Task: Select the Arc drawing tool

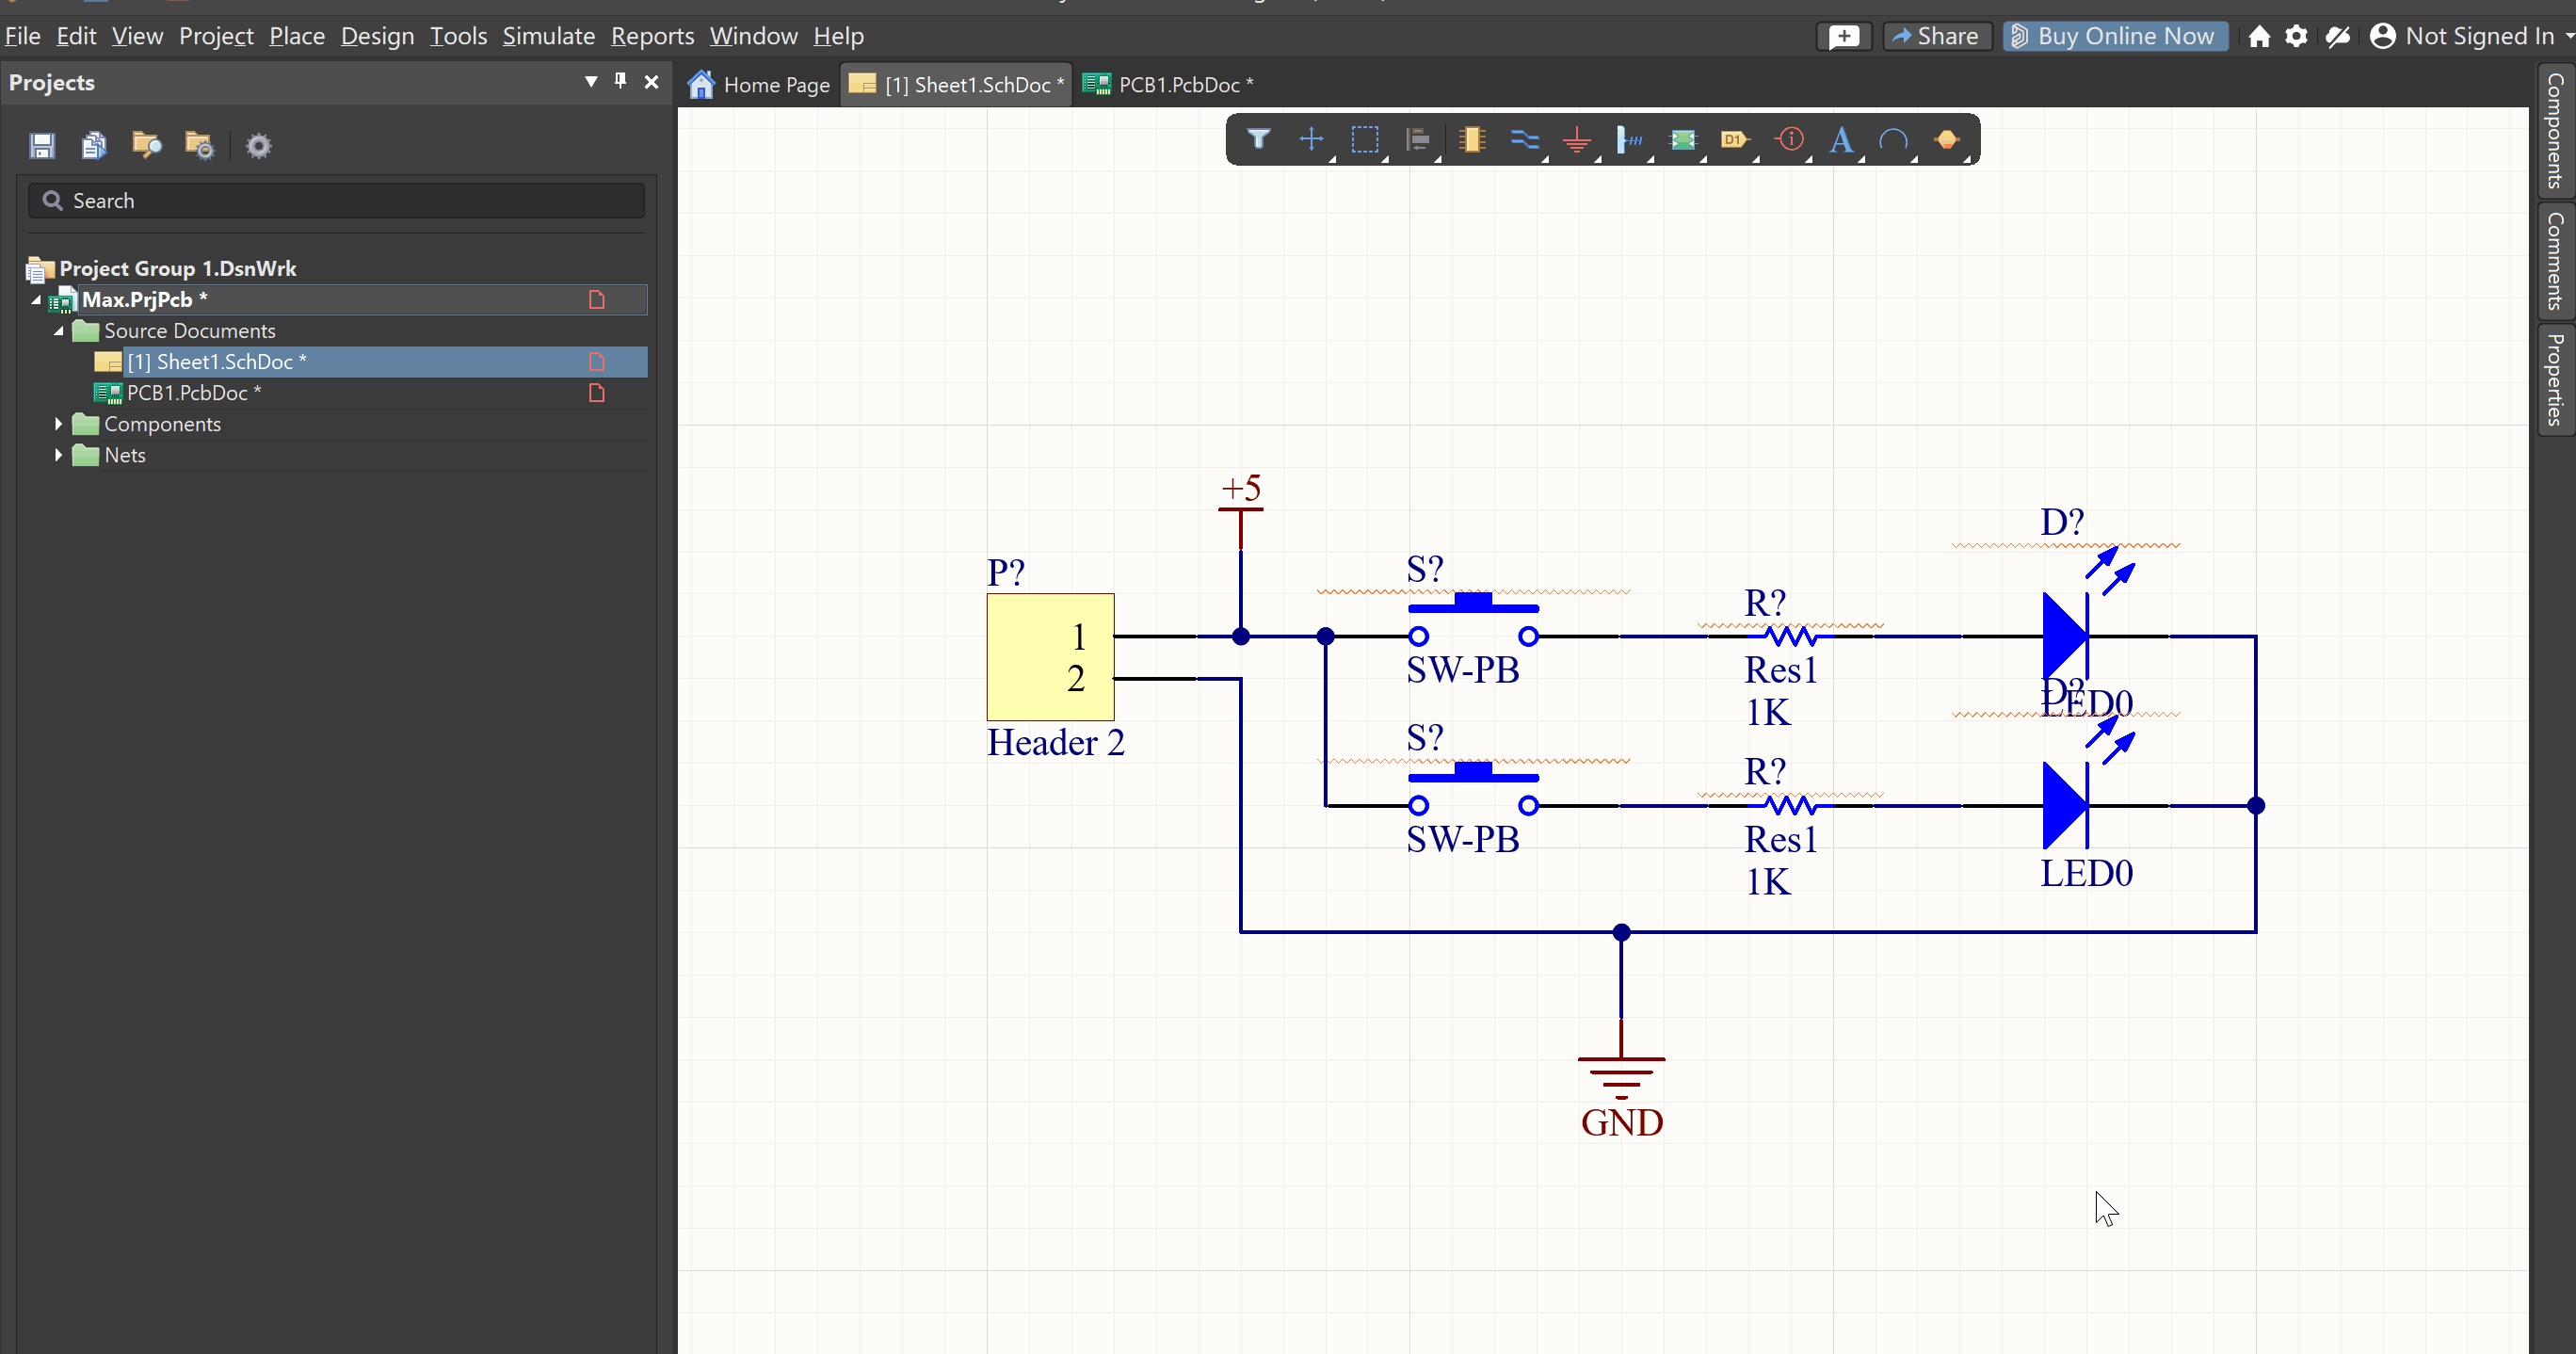Action: [1893, 139]
